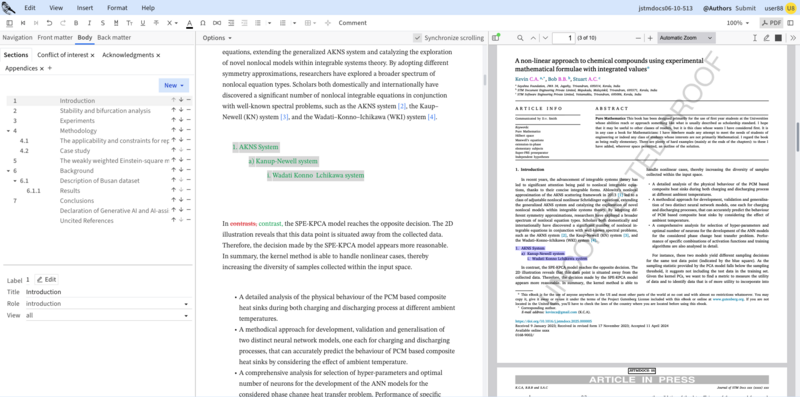Select the Acknowledgments tab

(x=128, y=55)
